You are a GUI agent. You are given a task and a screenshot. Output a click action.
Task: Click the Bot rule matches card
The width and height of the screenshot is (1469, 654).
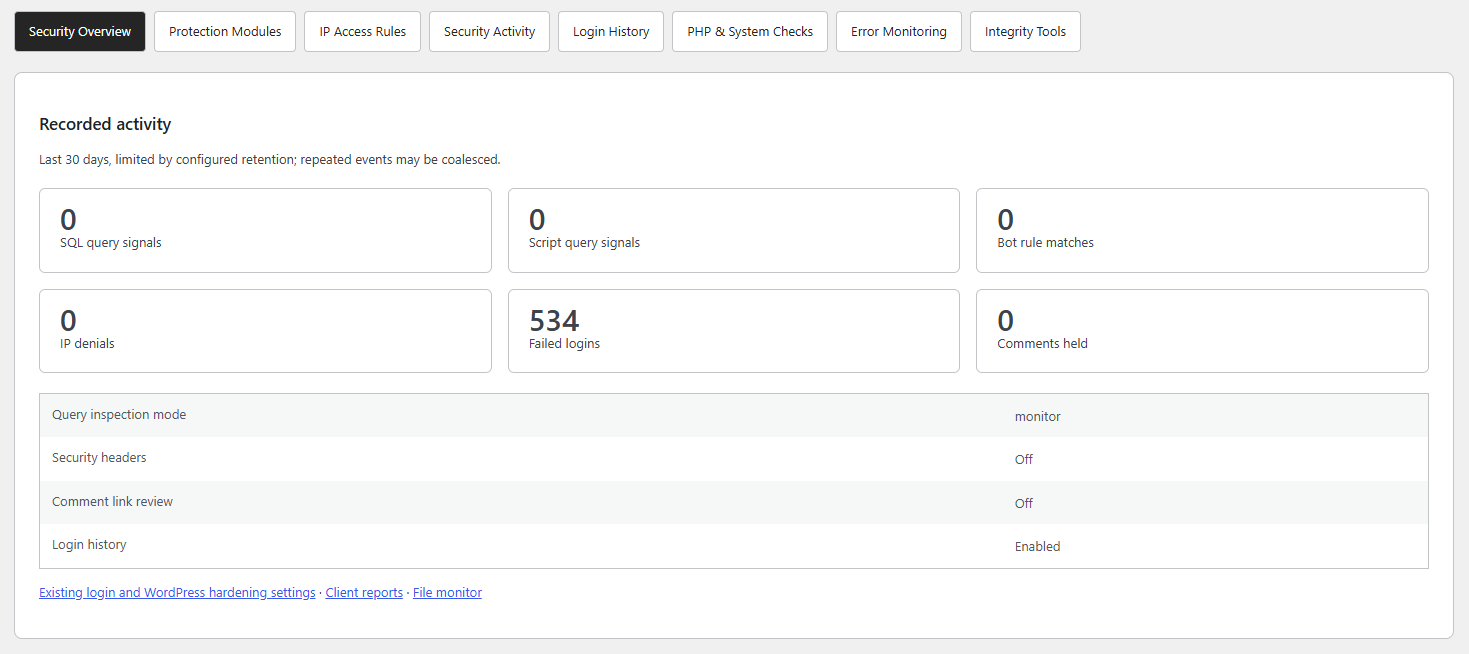tap(1202, 230)
